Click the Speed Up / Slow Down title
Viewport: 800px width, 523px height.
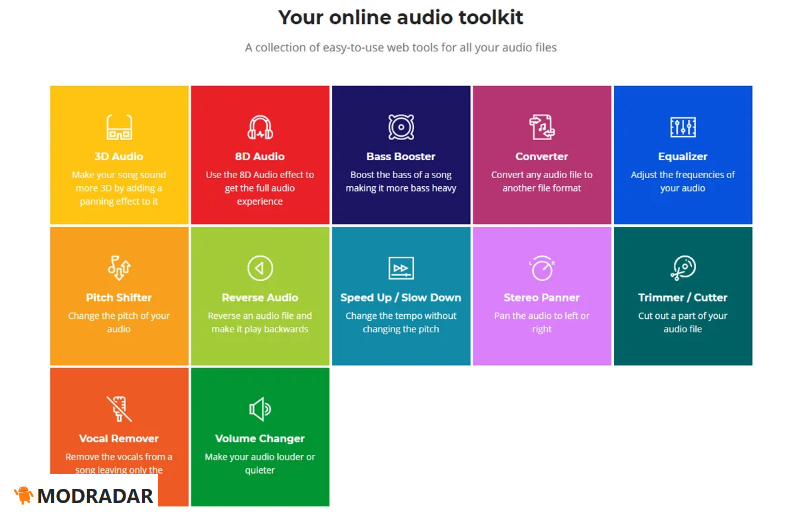pyautogui.click(x=401, y=298)
